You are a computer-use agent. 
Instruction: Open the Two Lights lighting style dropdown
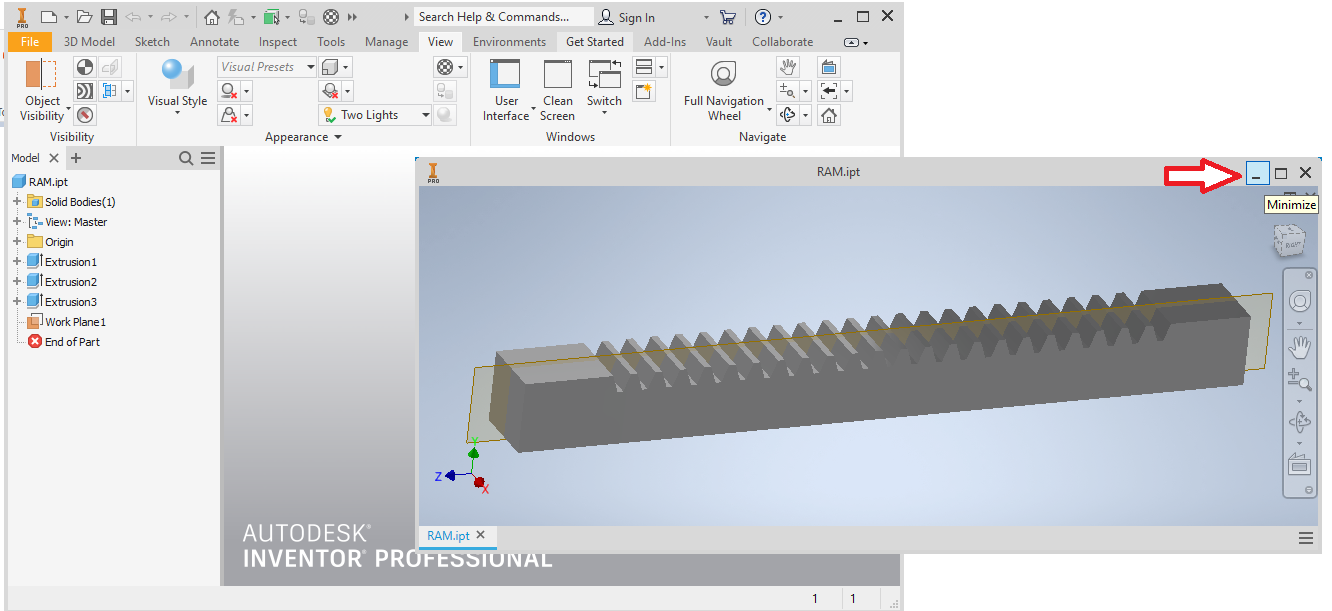click(376, 115)
